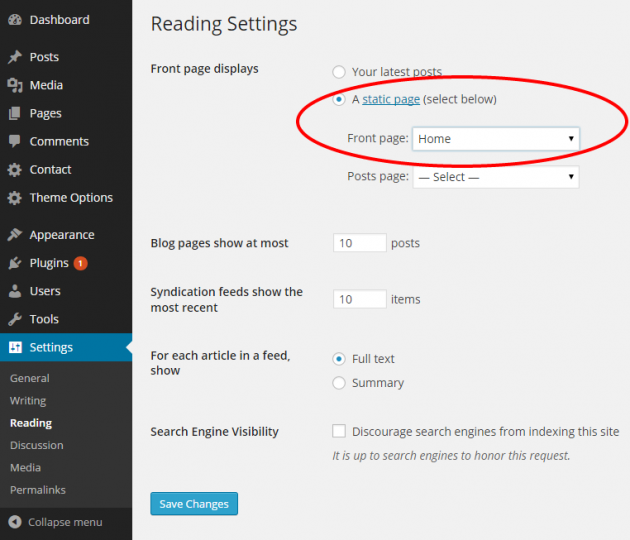Click the Save Changes button

(194, 504)
